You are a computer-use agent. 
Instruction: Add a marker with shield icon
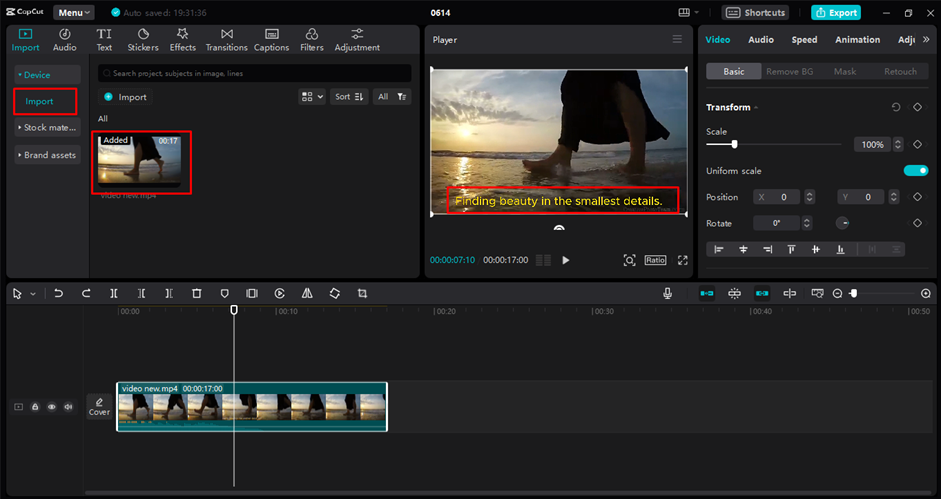(x=224, y=293)
